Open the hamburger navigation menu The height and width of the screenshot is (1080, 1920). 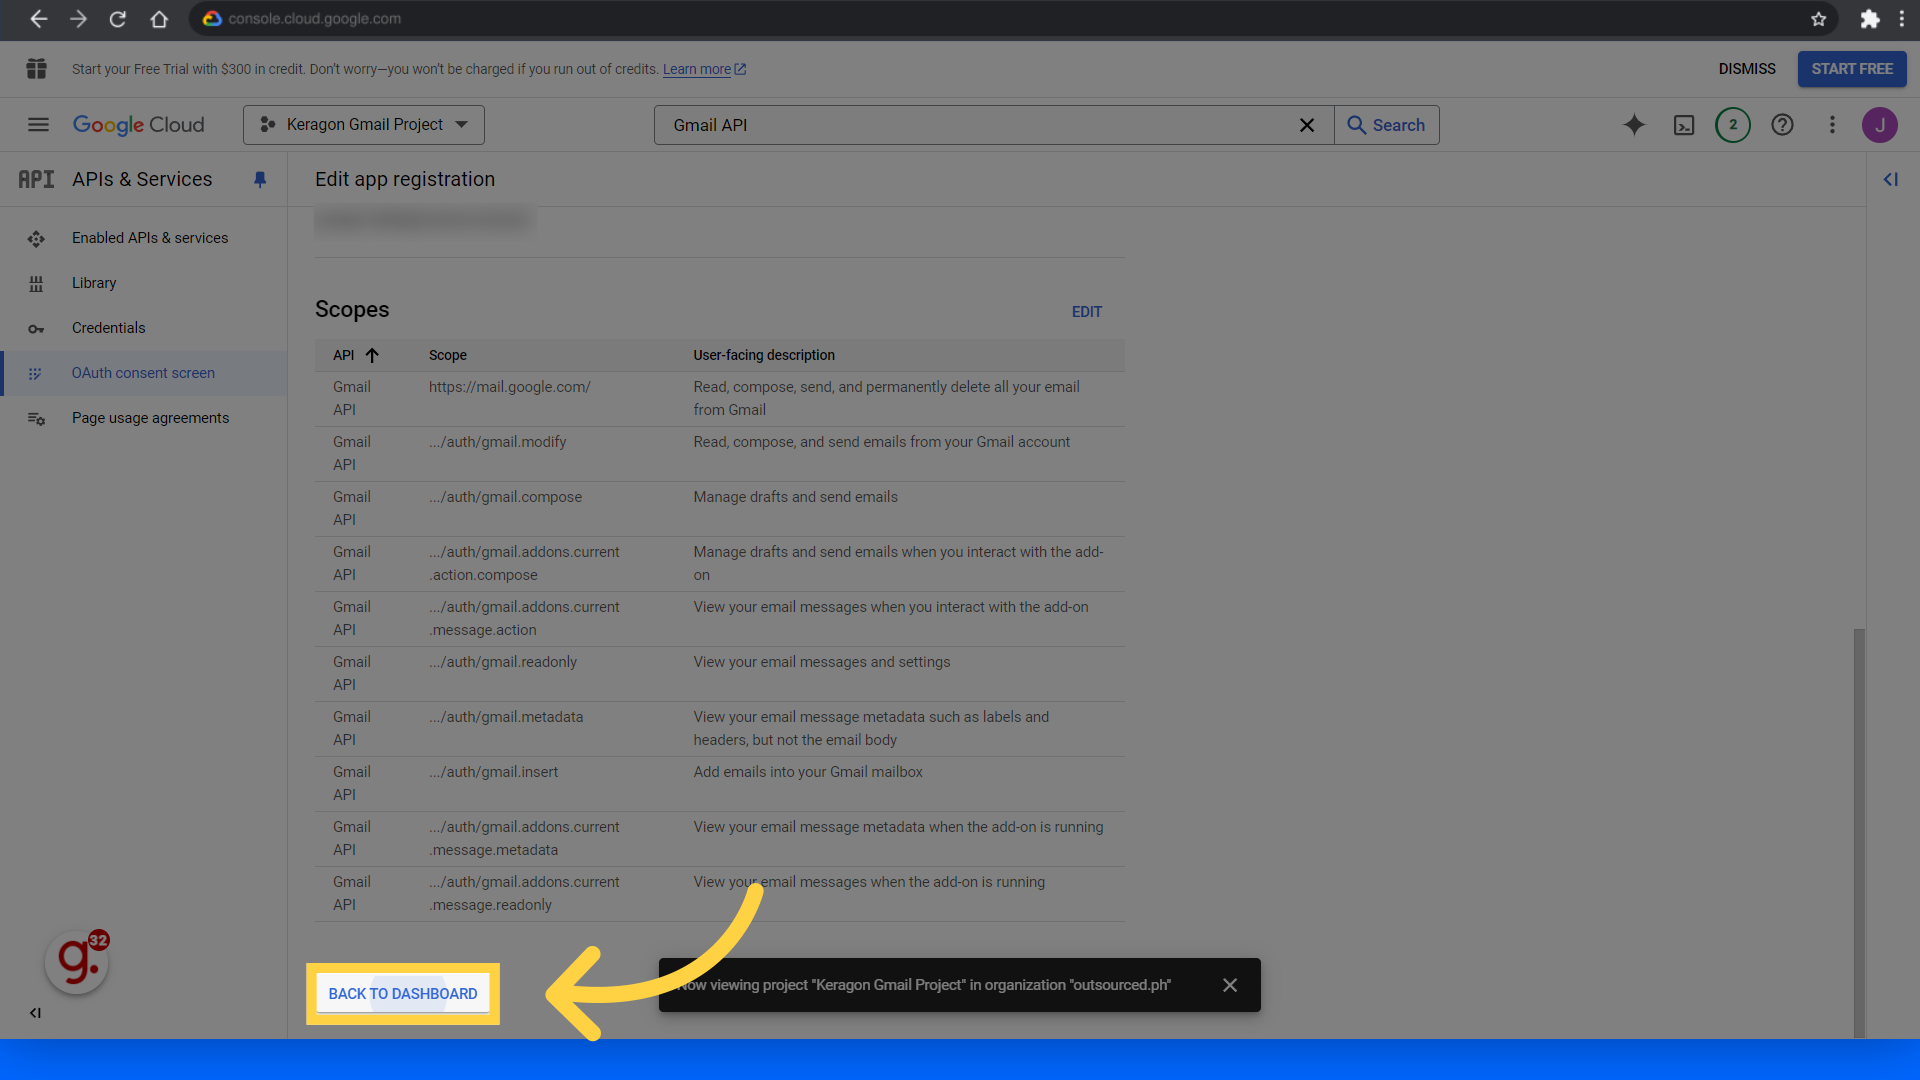click(x=38, y=125)
